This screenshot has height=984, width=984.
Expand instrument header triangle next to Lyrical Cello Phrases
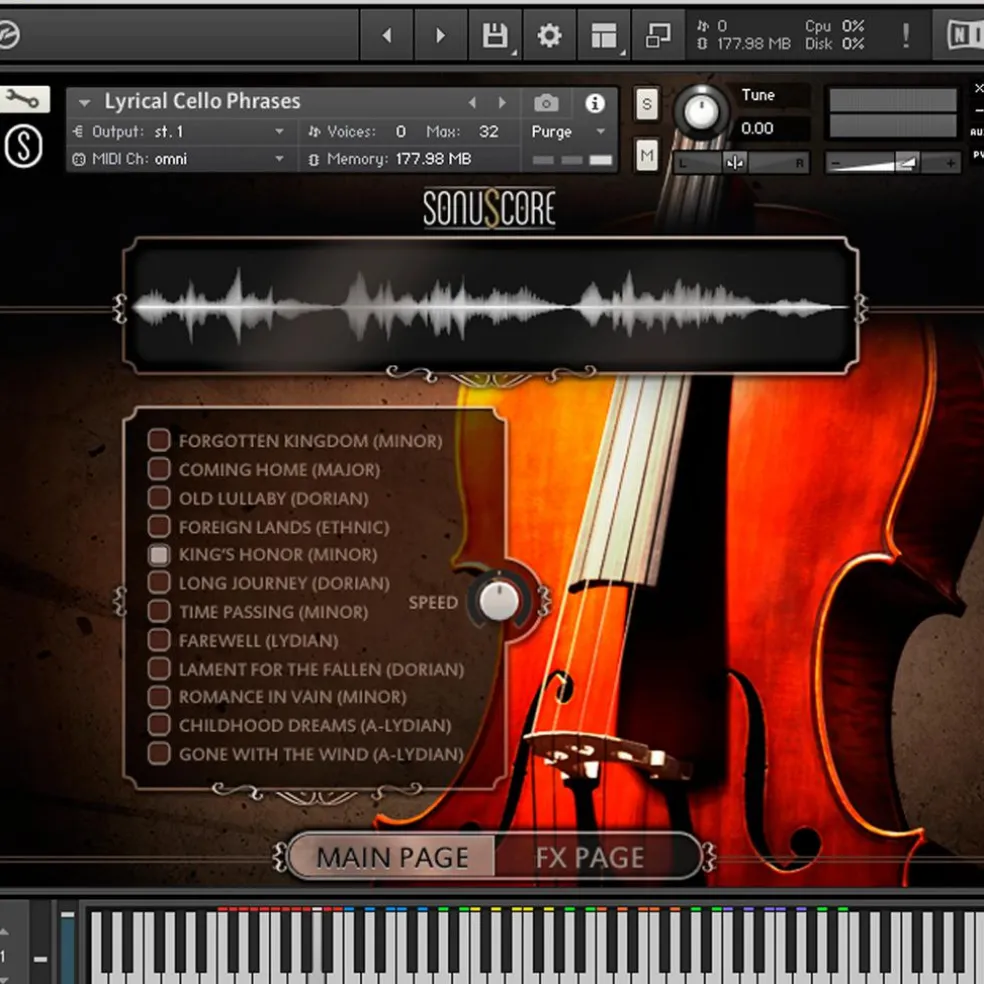84,102
